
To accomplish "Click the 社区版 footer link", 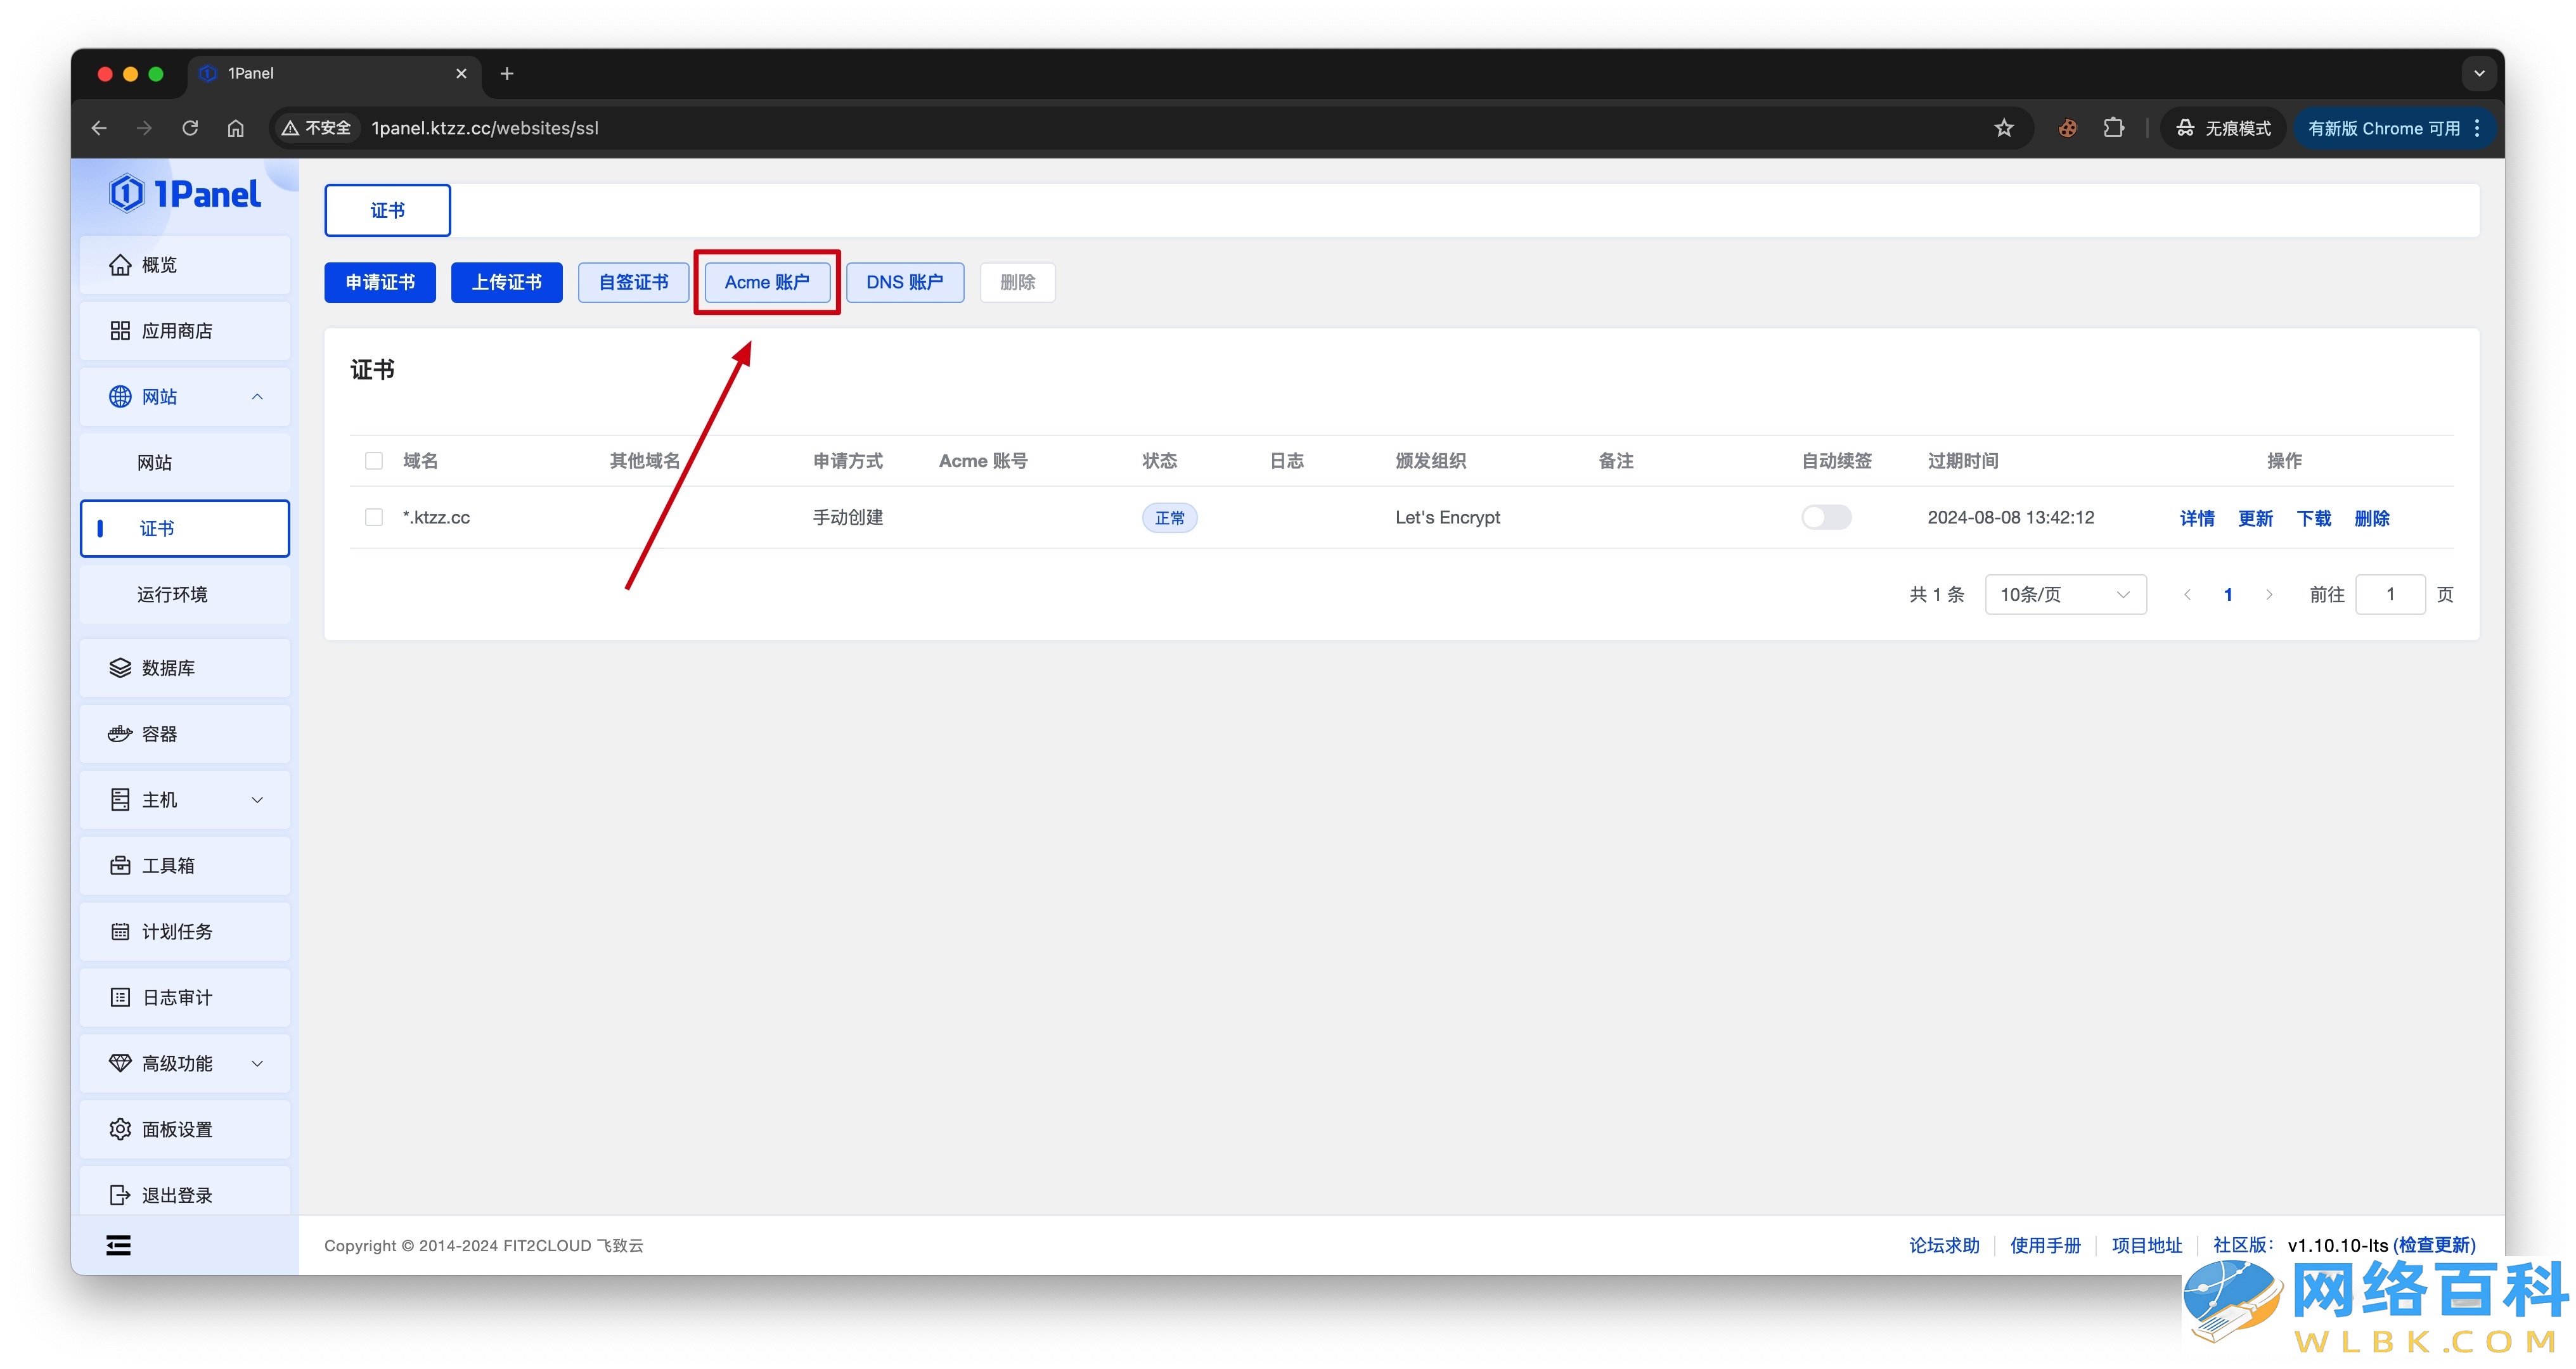I will pyautogui.click(x=2243, y=1246).
